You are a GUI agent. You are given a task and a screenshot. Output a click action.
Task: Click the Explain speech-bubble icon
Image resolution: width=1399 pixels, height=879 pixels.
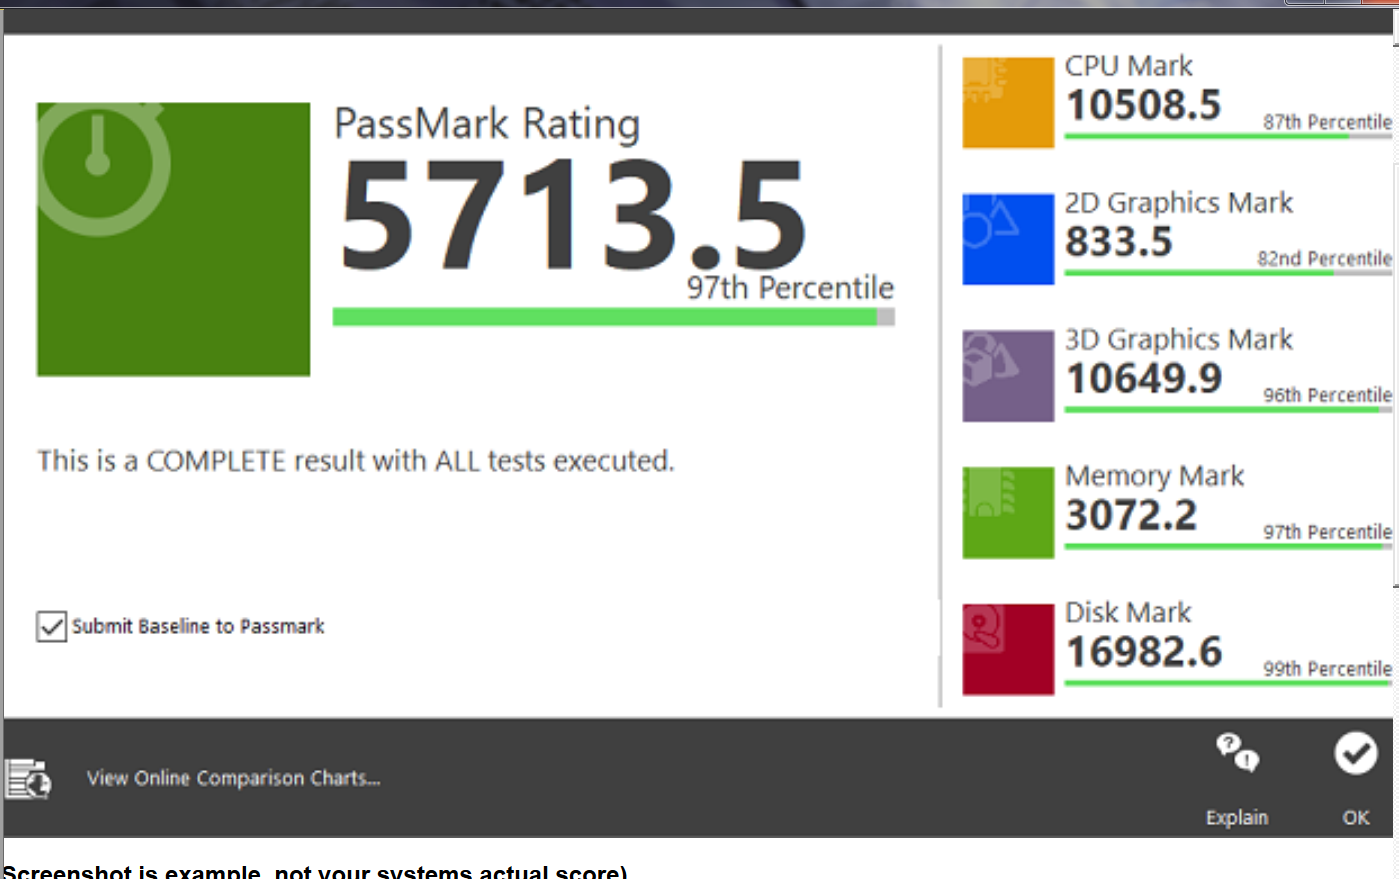tap(1237, 752)
